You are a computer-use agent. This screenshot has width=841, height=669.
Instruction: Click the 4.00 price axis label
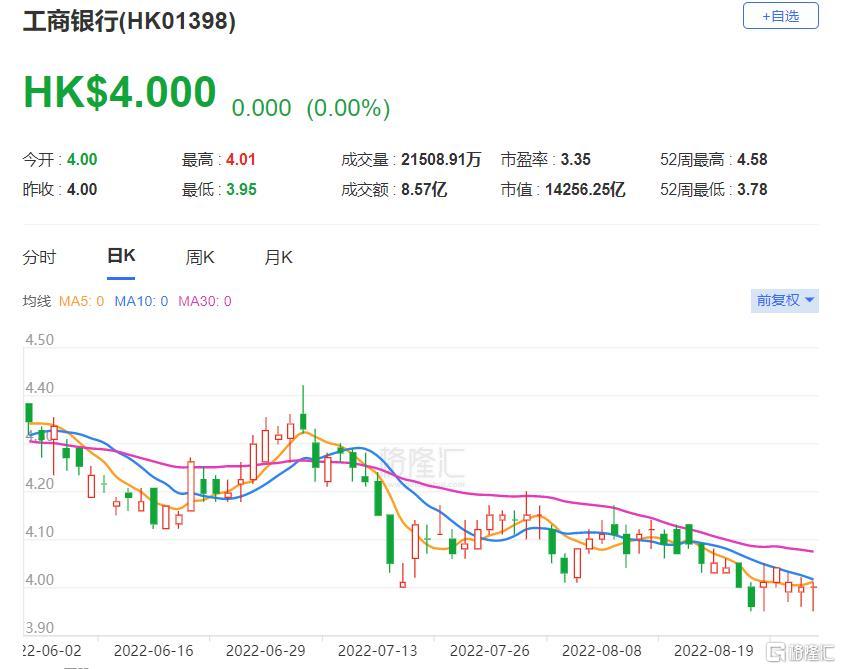[x=40, y=580]
